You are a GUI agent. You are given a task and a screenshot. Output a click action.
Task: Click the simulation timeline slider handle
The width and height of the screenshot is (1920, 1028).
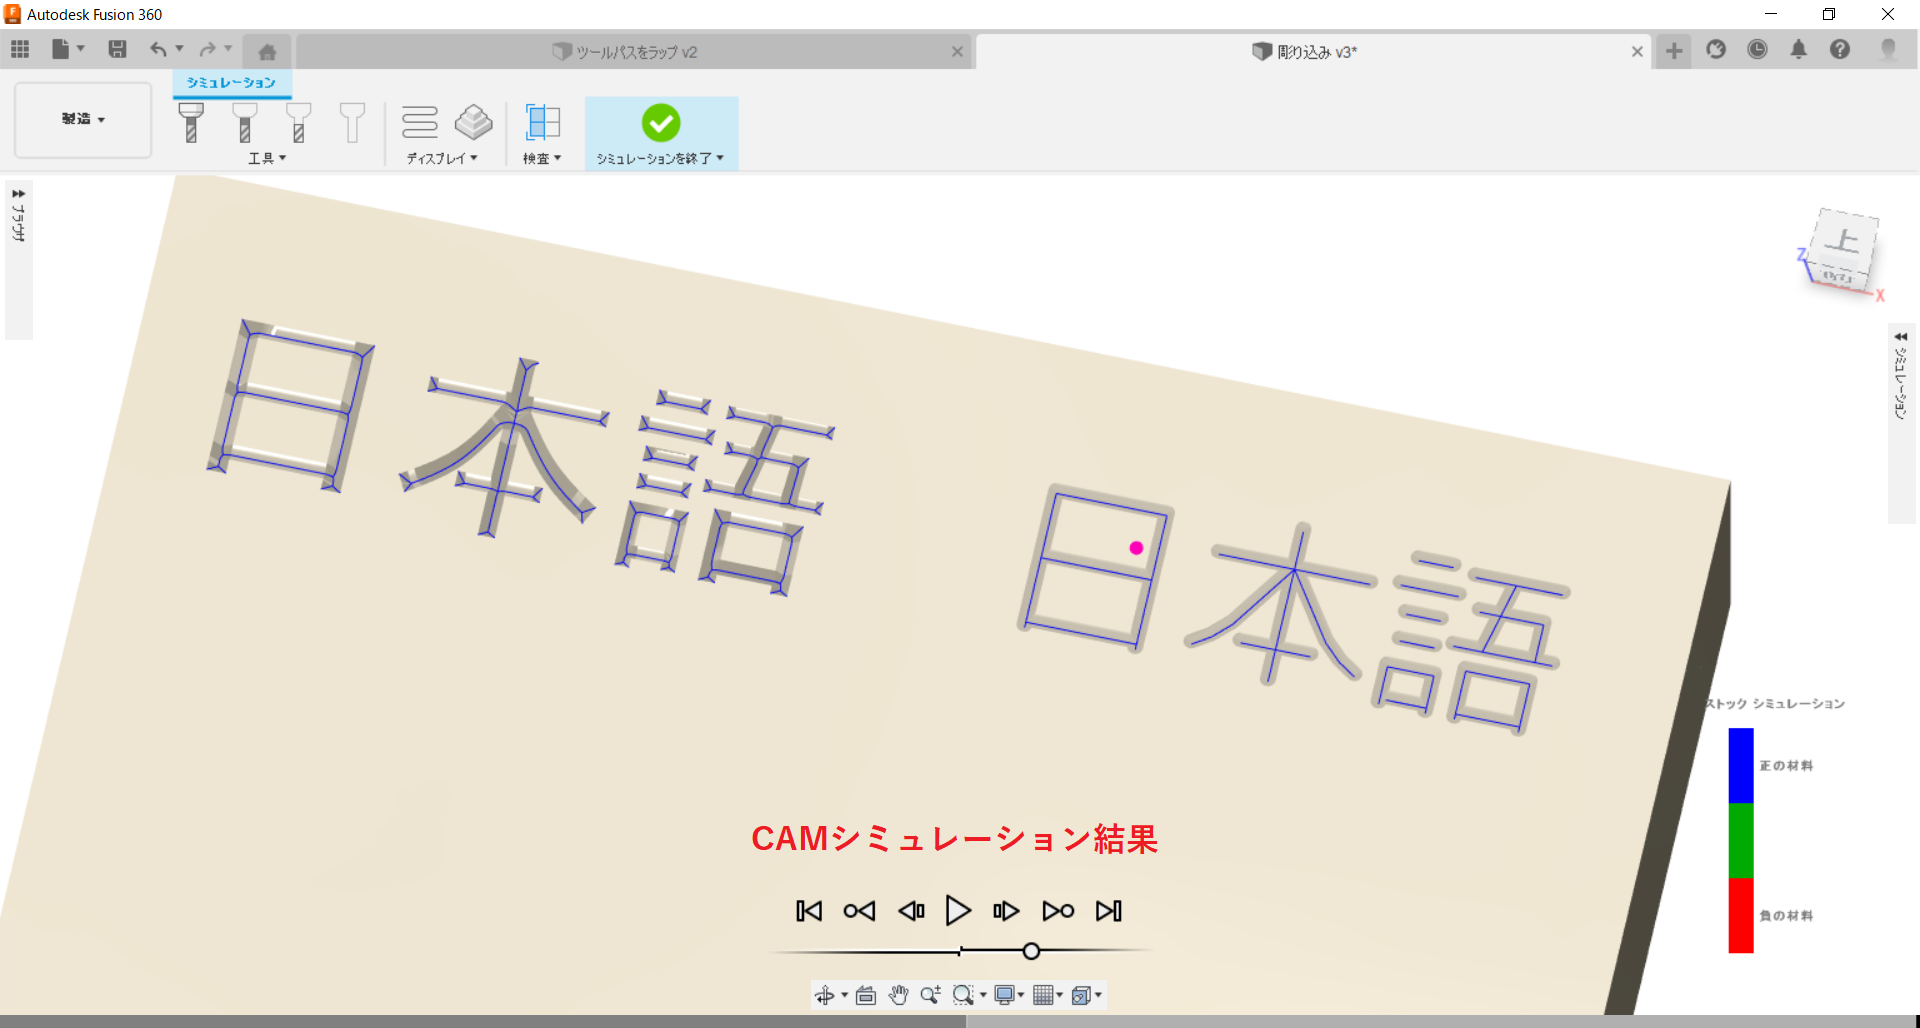[1031, 951]
